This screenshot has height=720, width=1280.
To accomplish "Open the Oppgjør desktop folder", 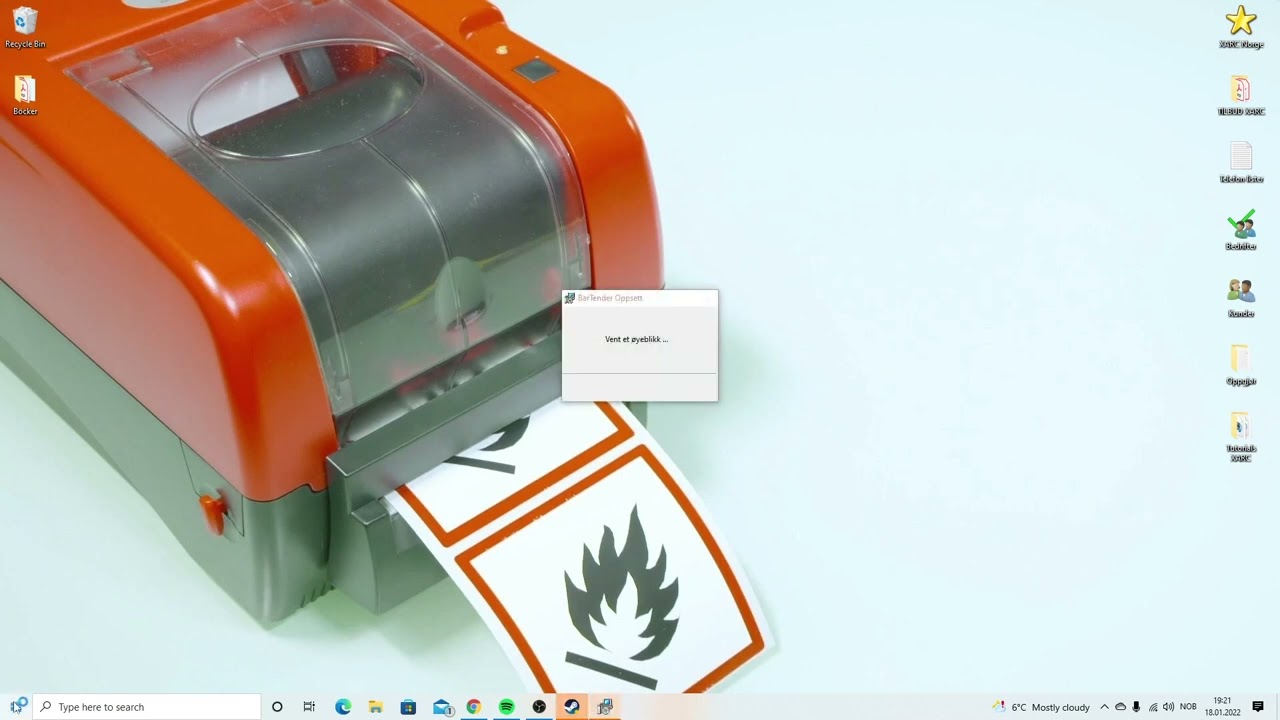I will click(1241, 365).
